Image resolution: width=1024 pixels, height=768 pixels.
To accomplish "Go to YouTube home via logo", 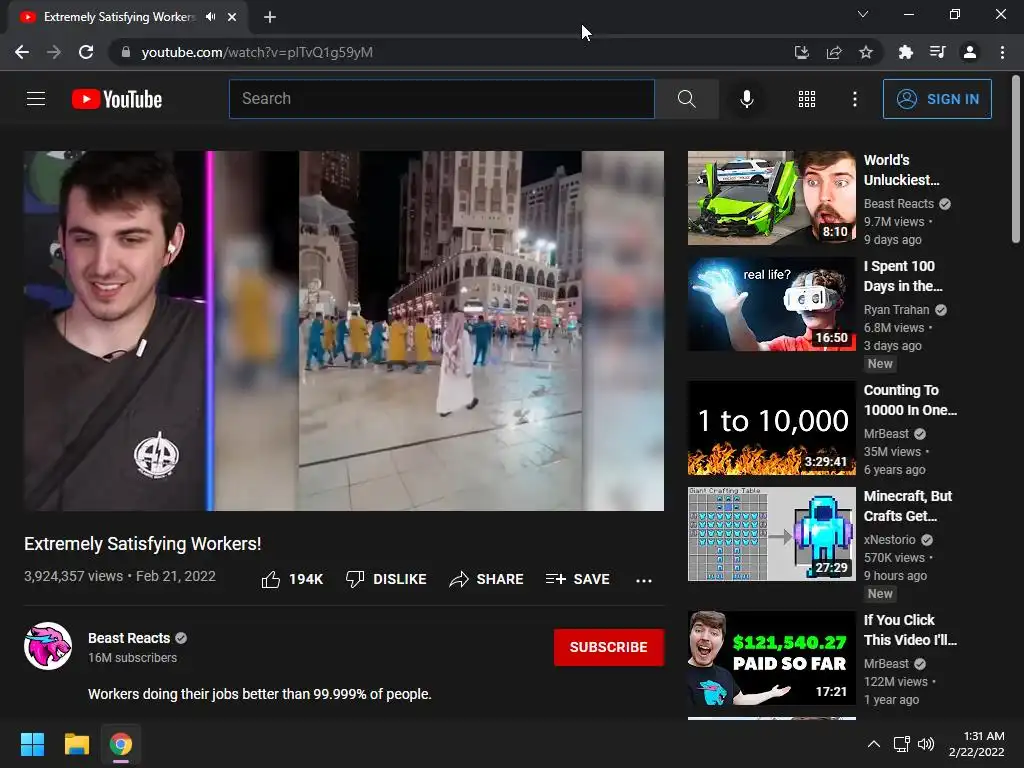I will pos(117,99).
